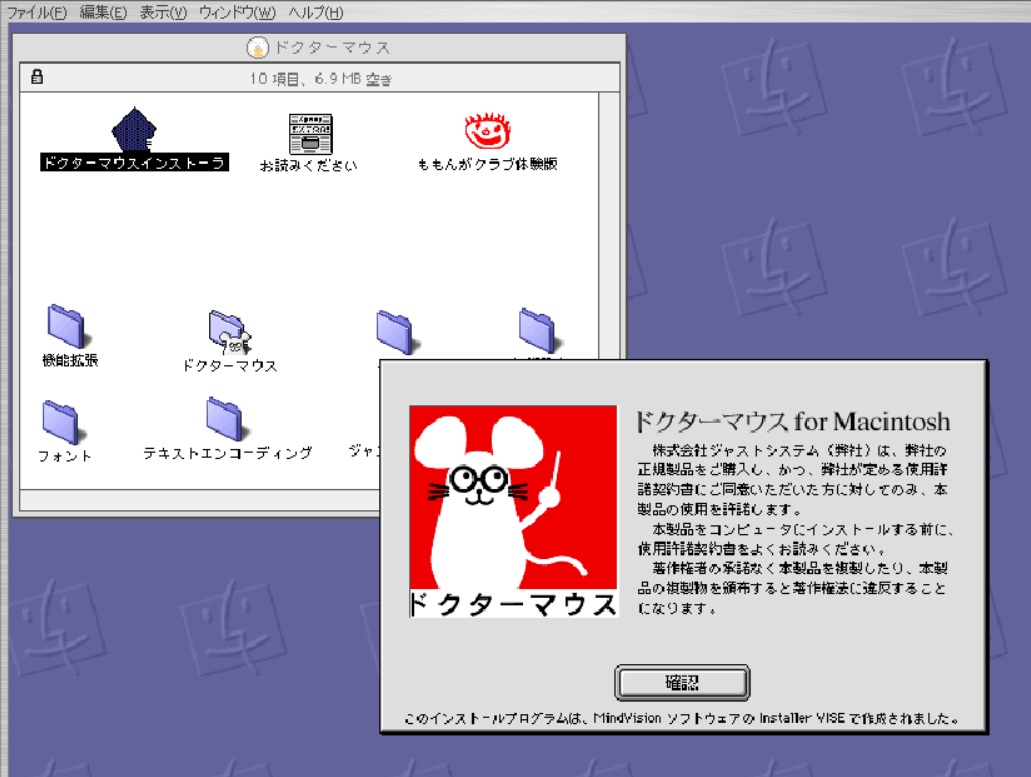
Task: Click the 機能拡張 folder label
Action: (70, 360)
